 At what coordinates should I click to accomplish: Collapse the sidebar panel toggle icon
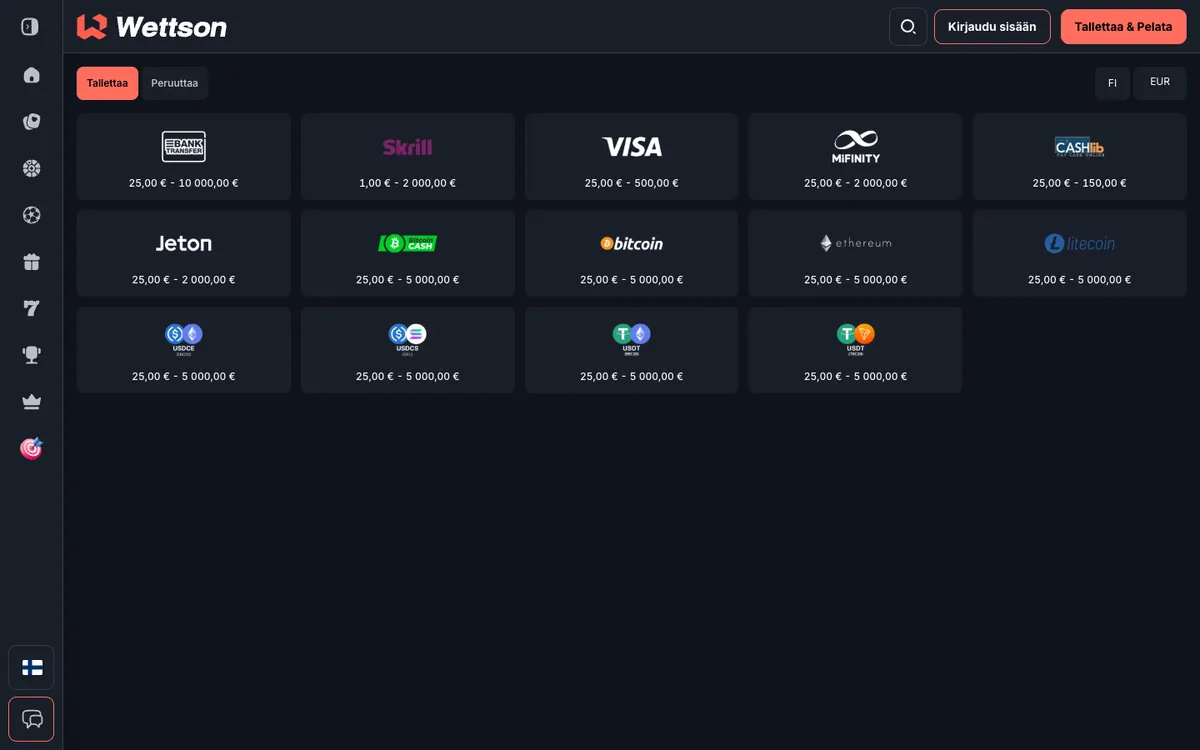(30, 27)
